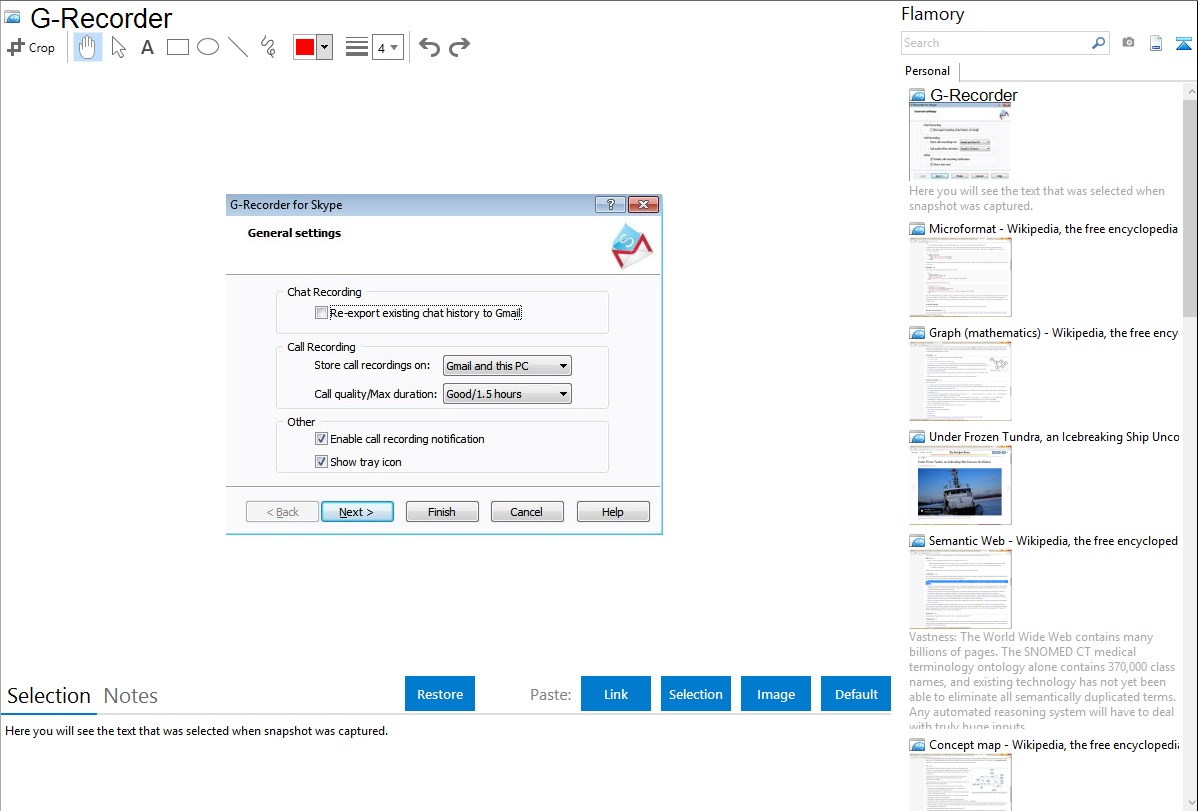Viewport: 1198px width, 811px height.
Task: Click the red color swatch
Action: (x=305, y=47)
